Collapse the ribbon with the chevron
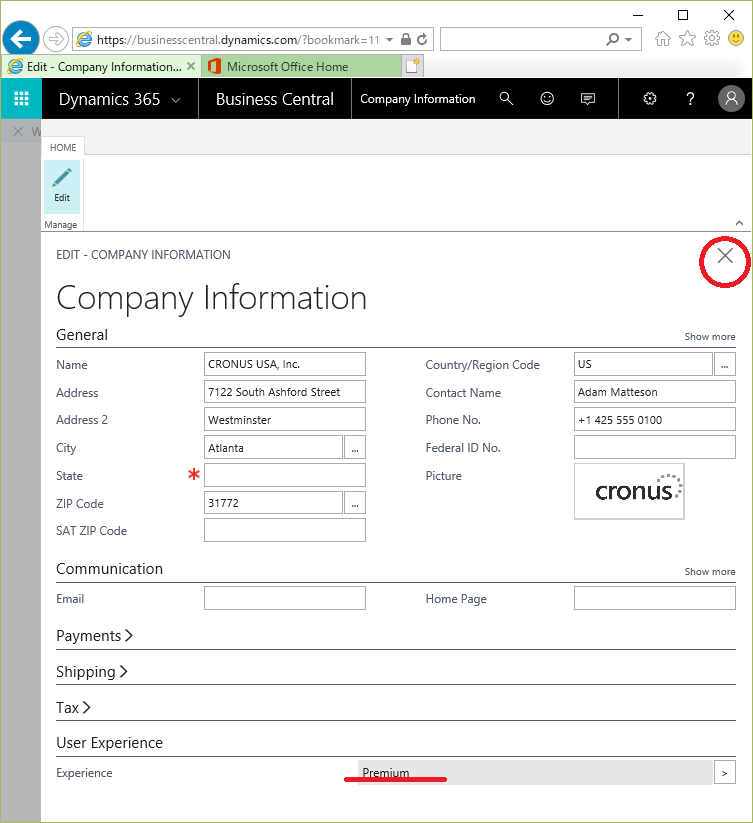 pyautogui.click(x=739, y=223)
